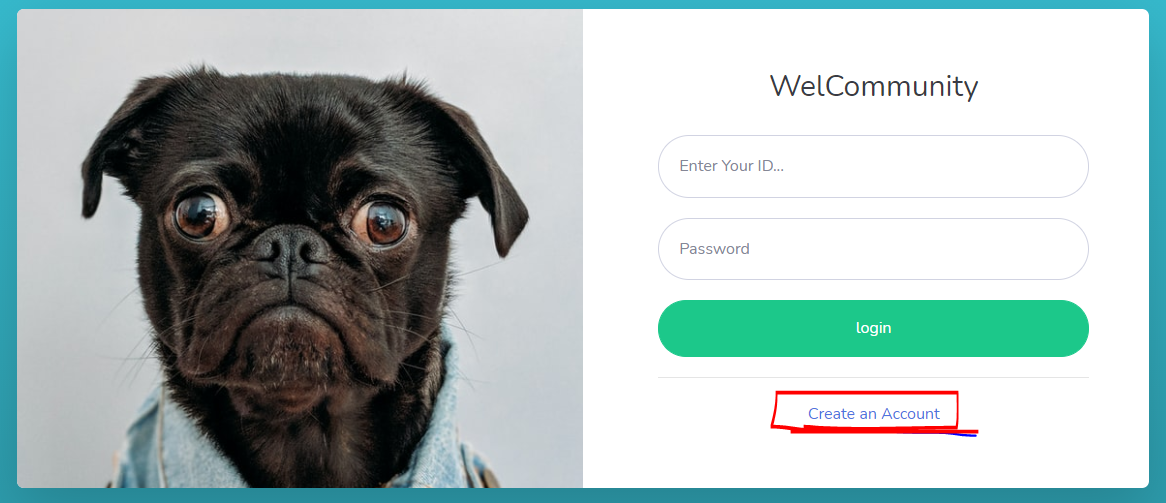Select the Password input box
Image resolution: width=1166 pixels, height=503 pixels.
point(873,249)
